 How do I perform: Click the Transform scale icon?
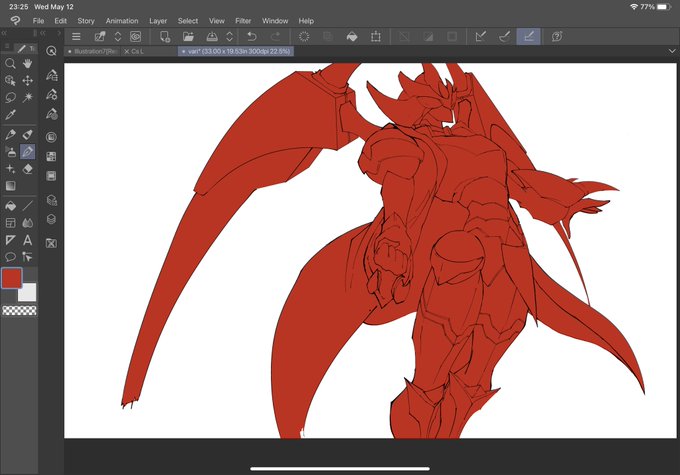pos(376,36)
